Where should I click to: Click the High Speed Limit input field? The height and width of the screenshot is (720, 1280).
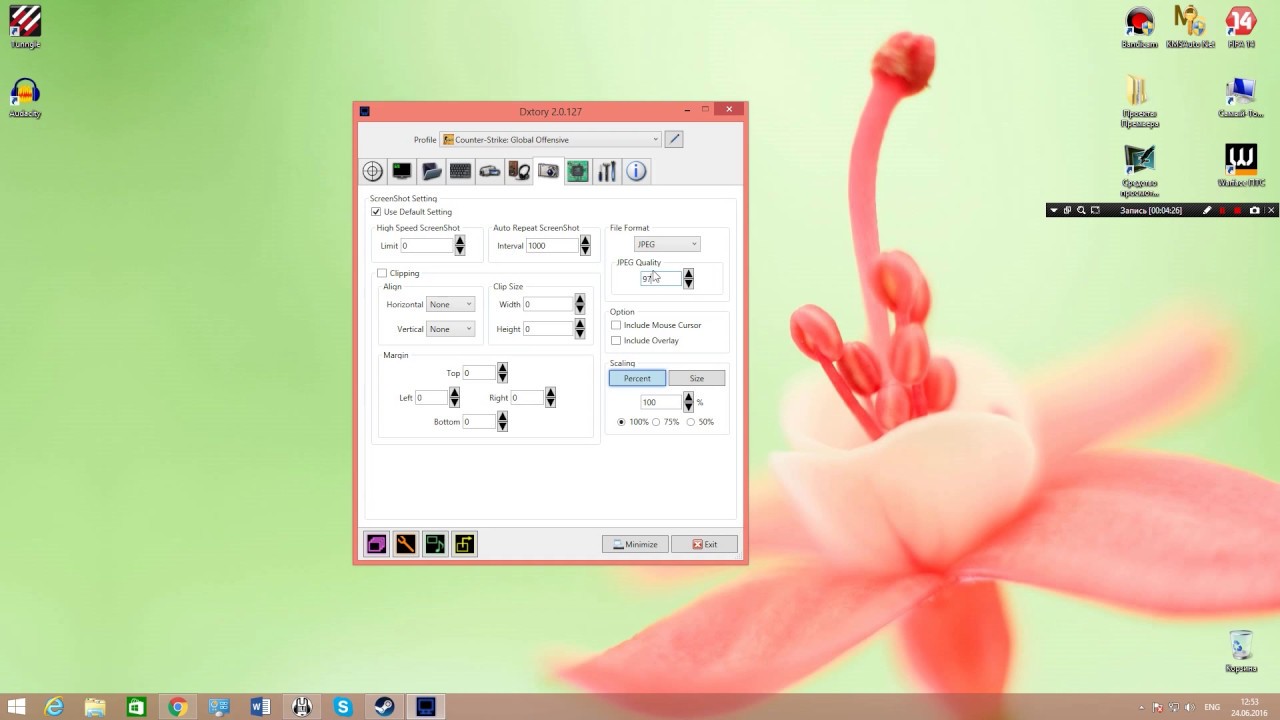[x=426, y=246]
